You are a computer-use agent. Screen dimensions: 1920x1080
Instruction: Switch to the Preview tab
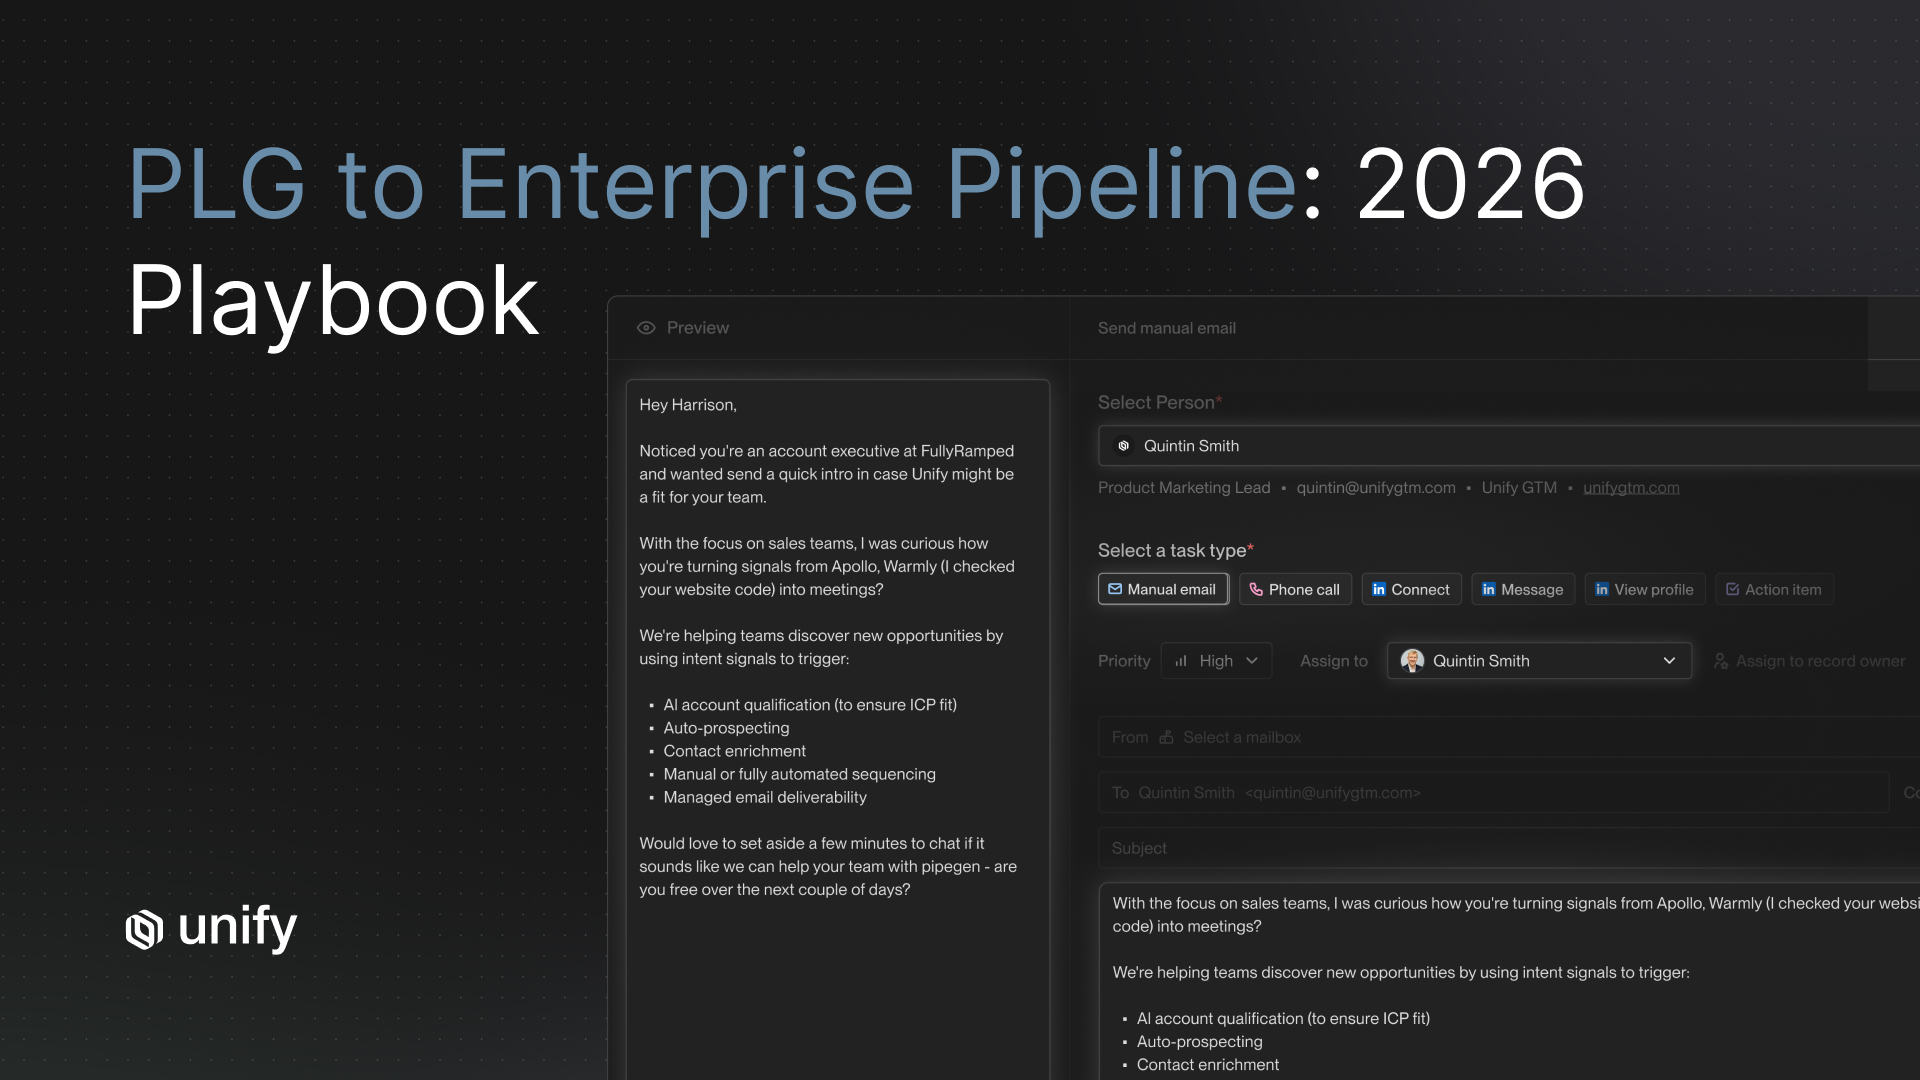coord(683,328)
